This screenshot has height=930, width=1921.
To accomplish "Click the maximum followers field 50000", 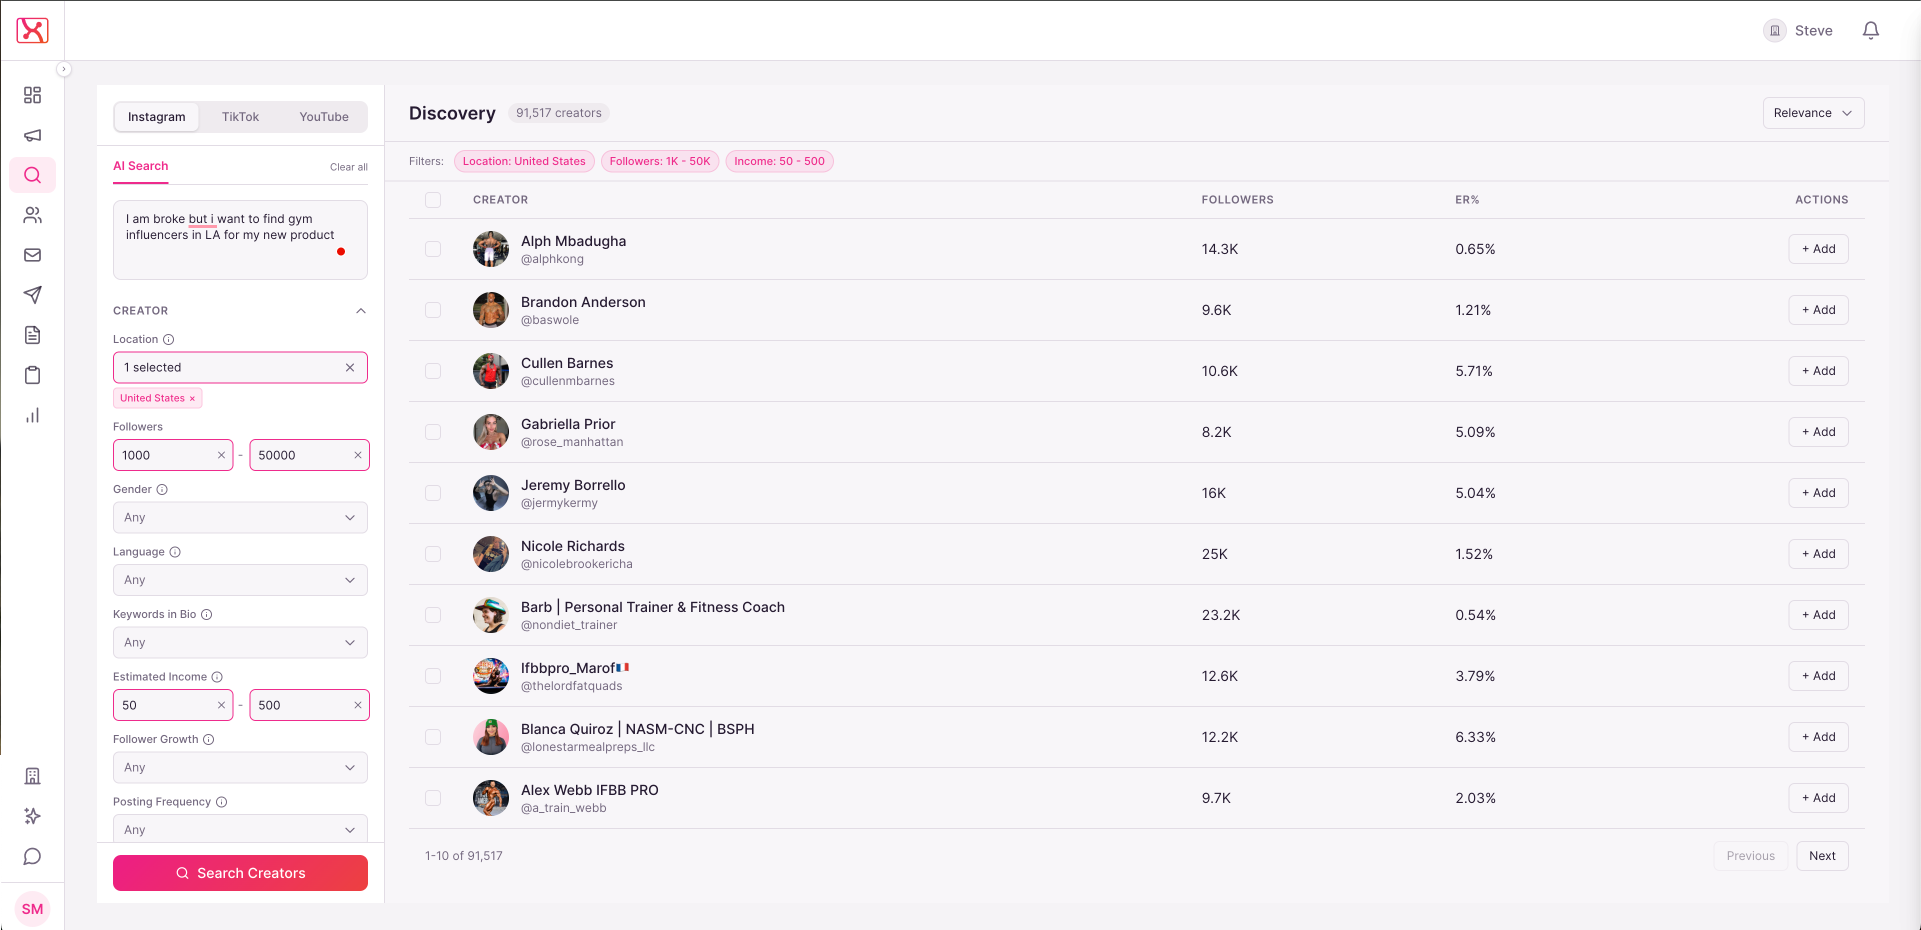I will [x=309, y=455].
